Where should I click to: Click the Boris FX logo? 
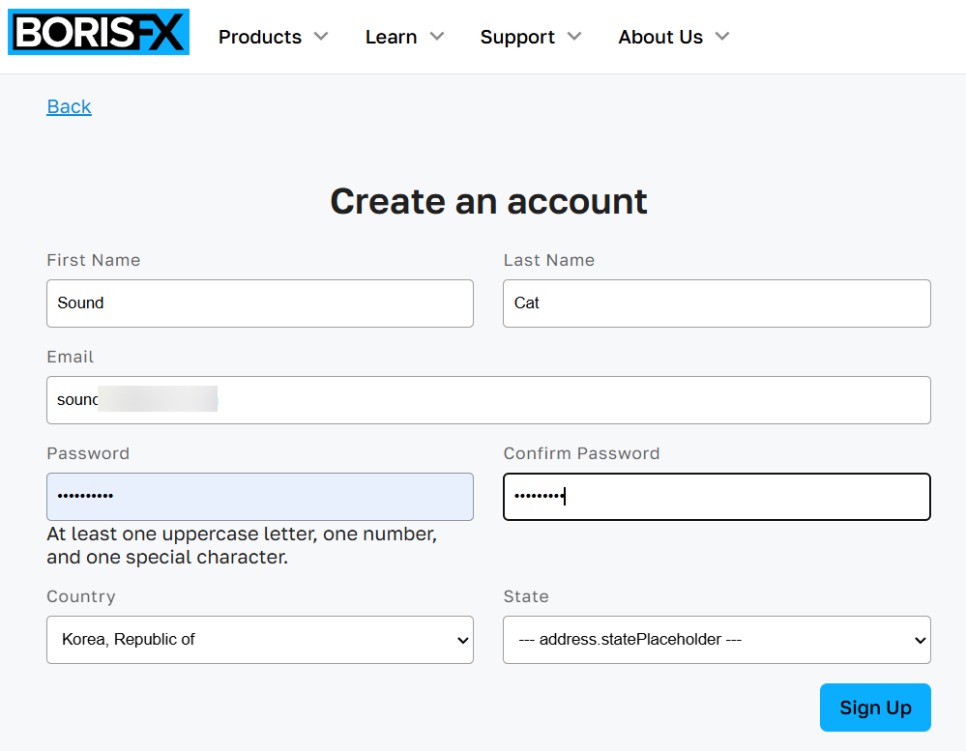[x=99, y=32]
